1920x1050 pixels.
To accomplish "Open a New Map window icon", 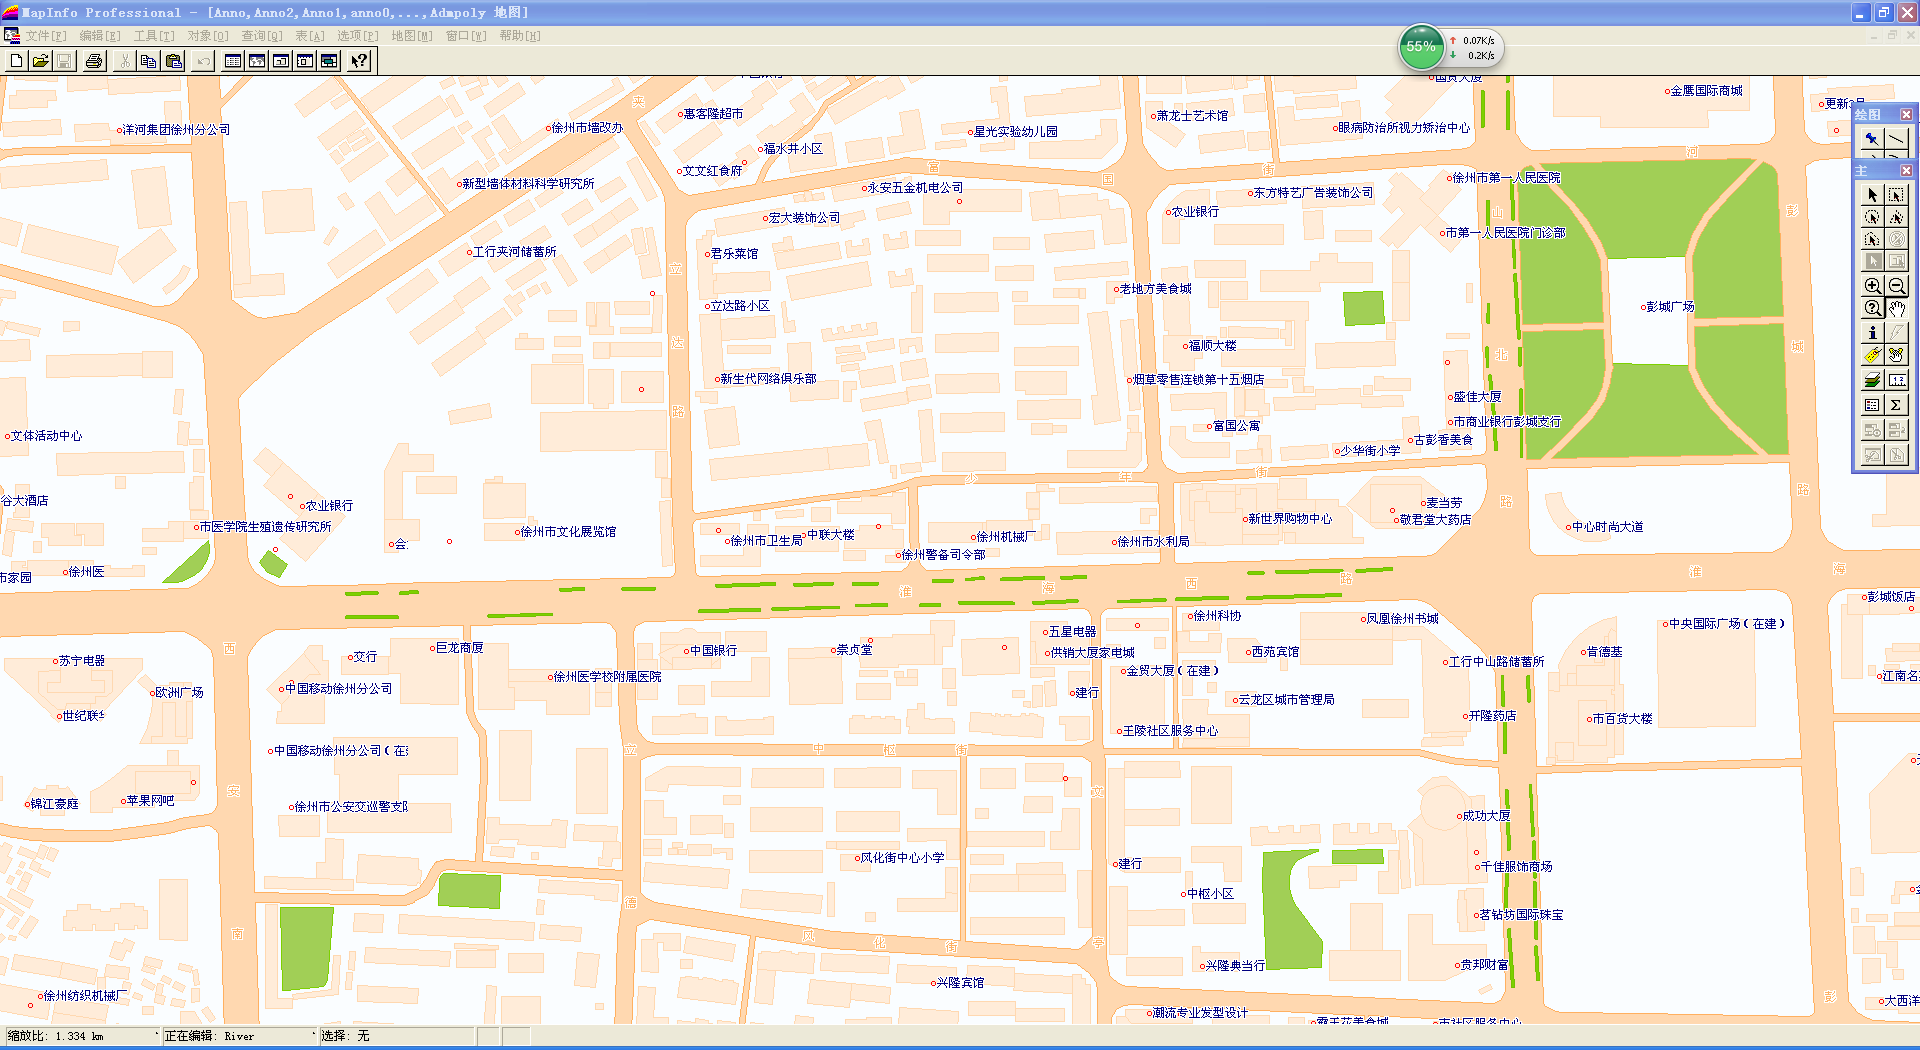I will coord(257,61).
